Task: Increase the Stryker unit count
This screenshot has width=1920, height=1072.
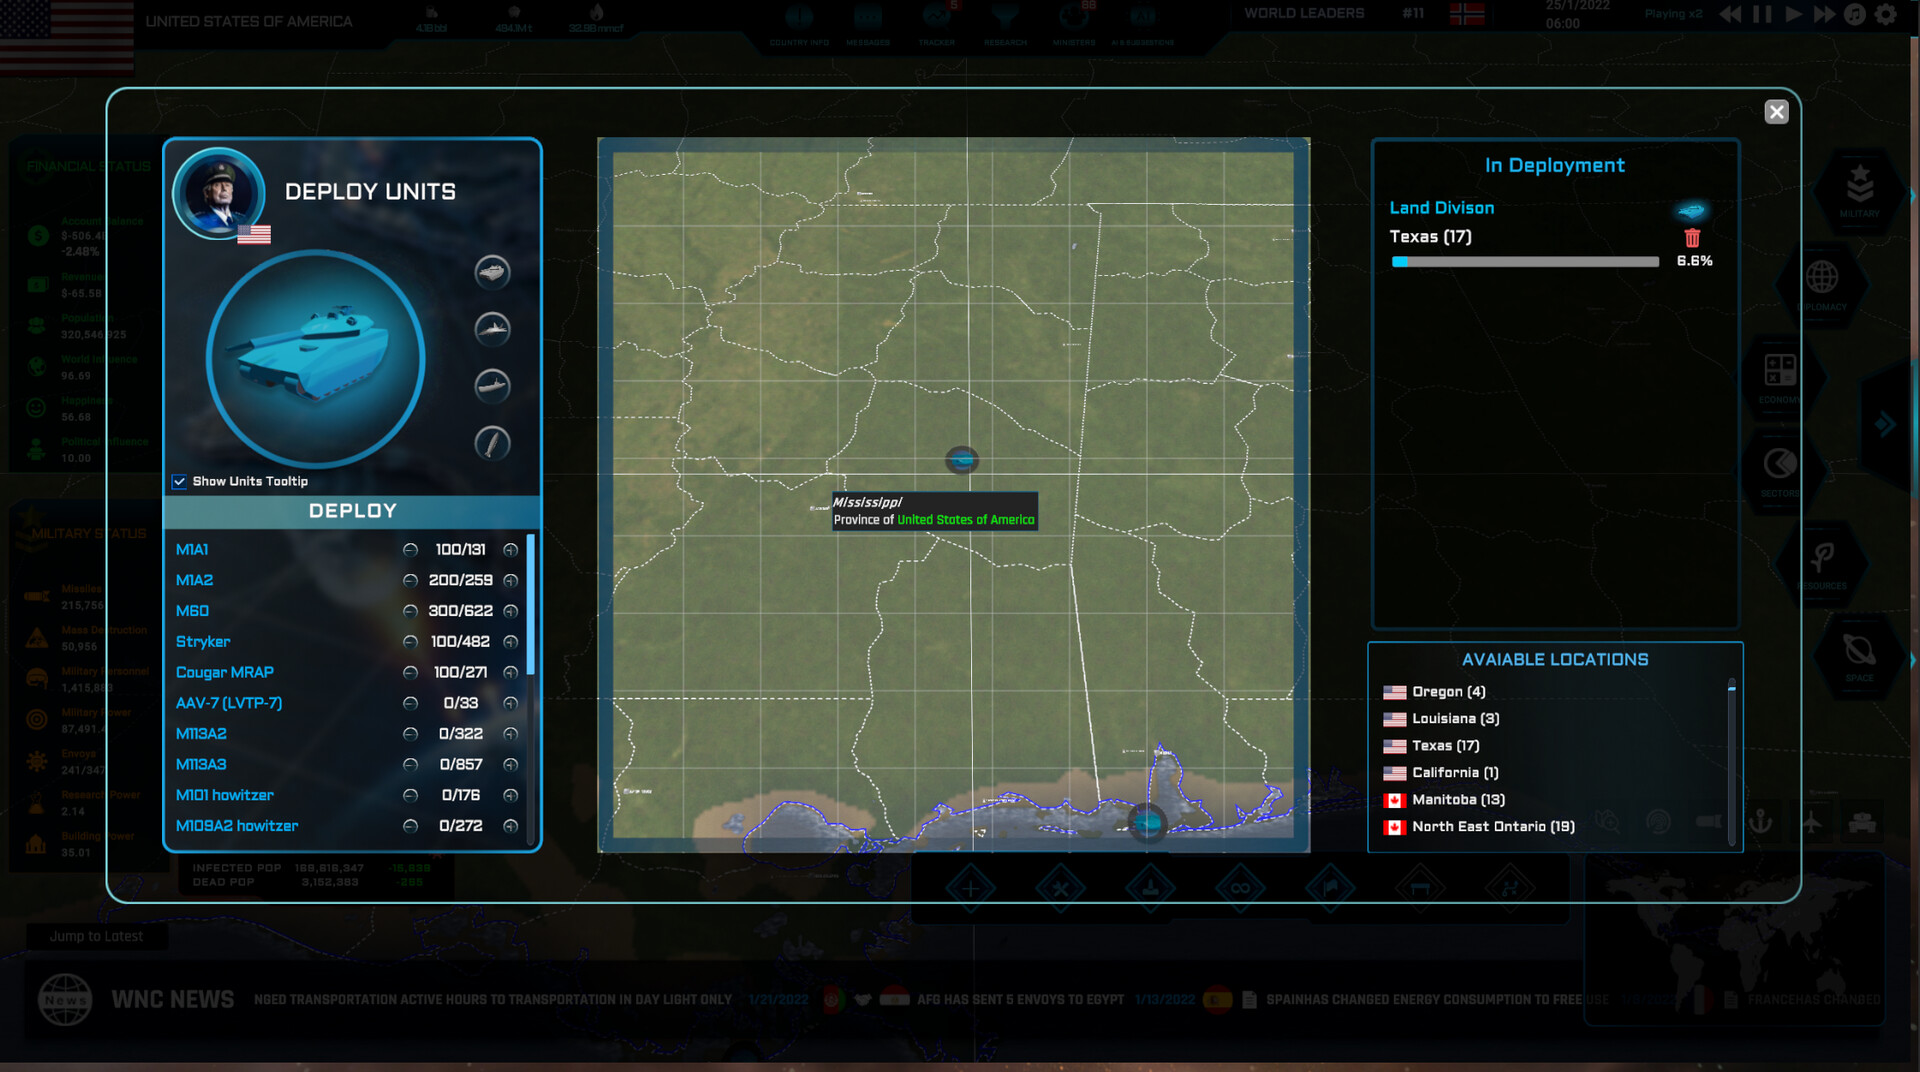Action: pos(511,642)
